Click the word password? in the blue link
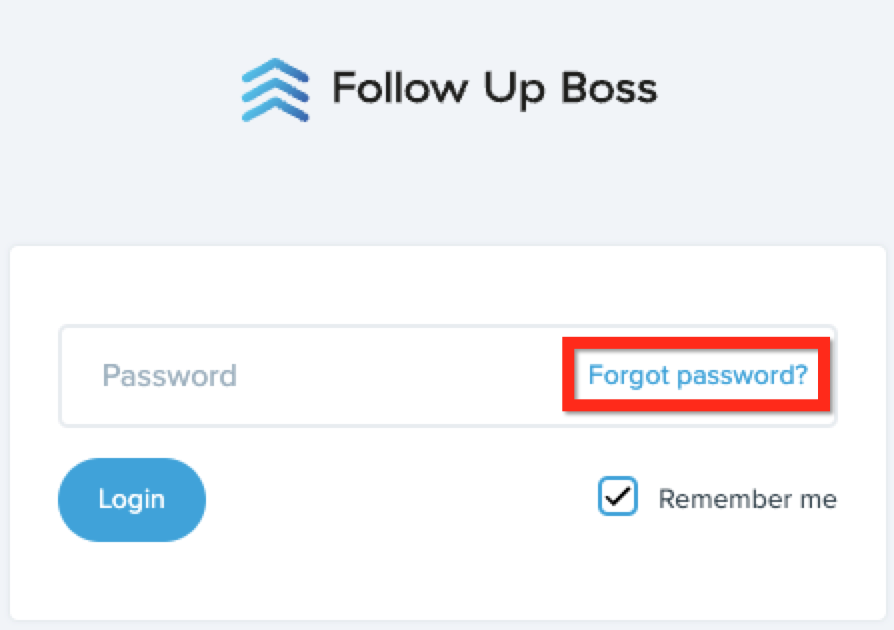Viewport: 894px width, 630px height. tap(742, 376)
